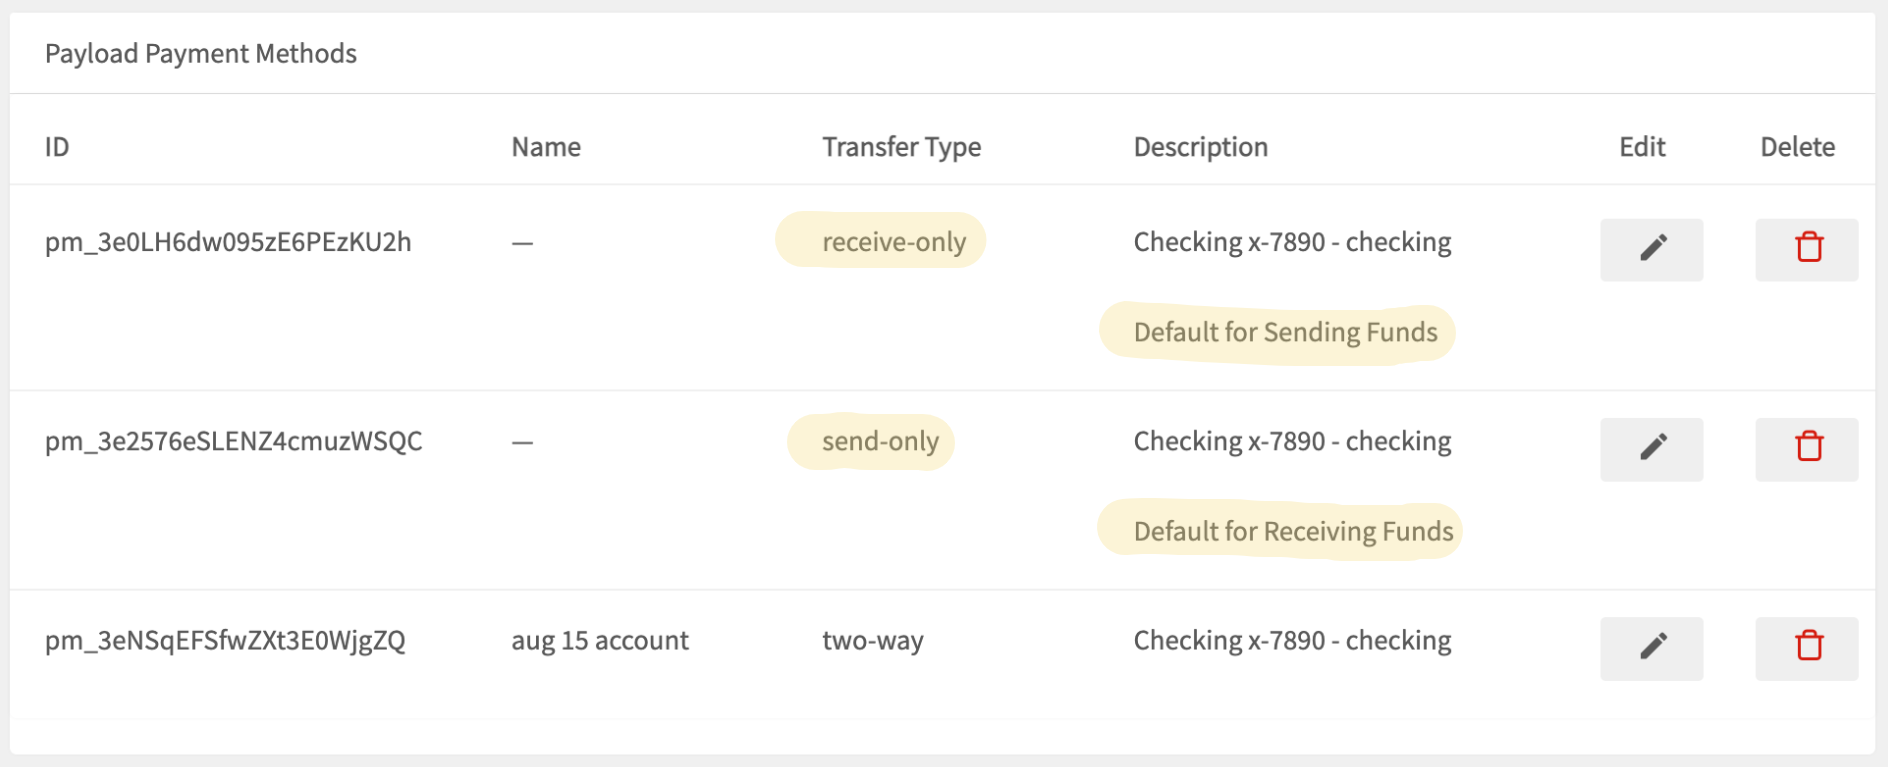Screen dimensions: 1888x767
Task: Click the Description column header
Action: click(x=1200, y=147)
